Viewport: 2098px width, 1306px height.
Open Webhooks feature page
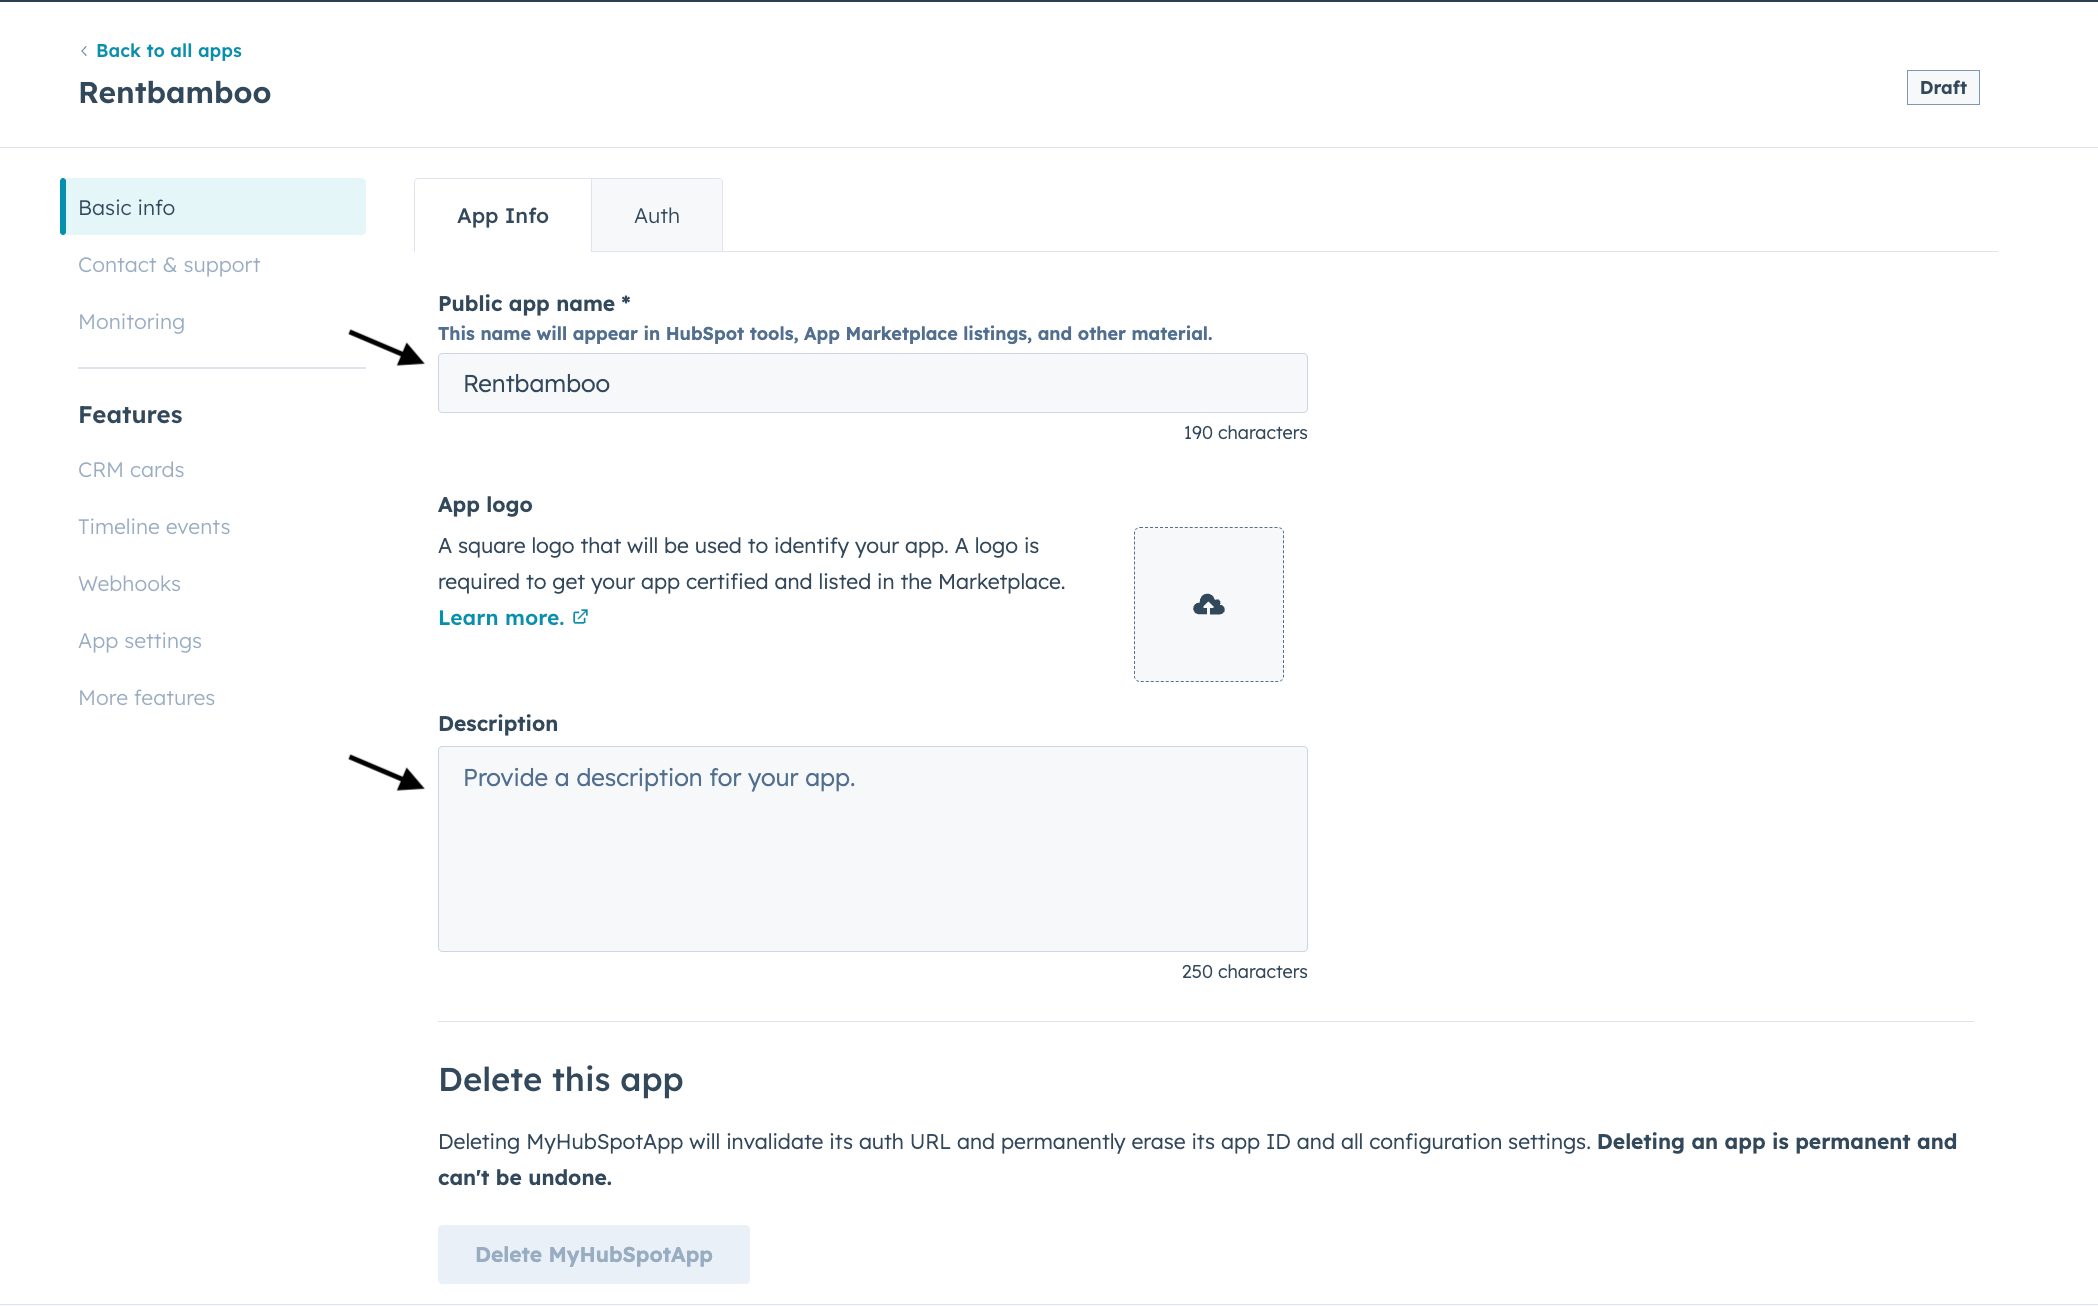130,584
